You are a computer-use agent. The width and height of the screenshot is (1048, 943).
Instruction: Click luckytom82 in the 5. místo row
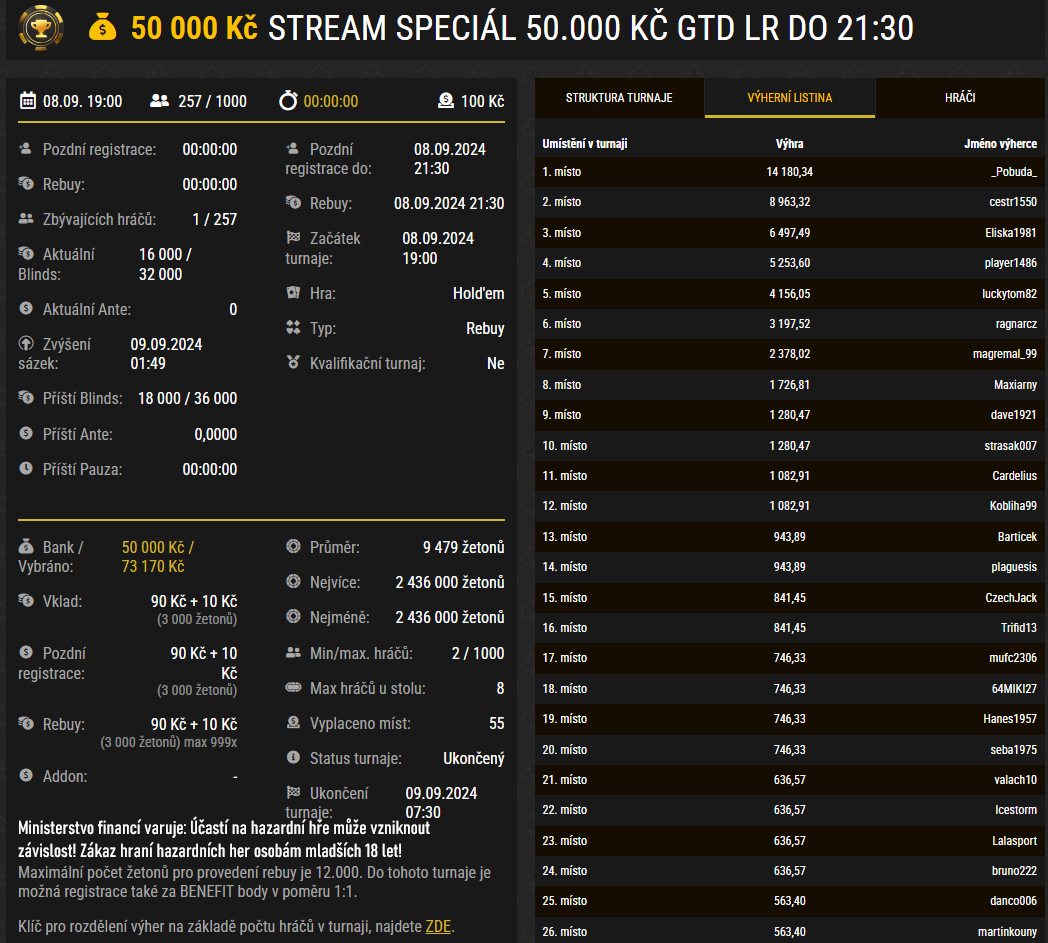coord(1009,293)
